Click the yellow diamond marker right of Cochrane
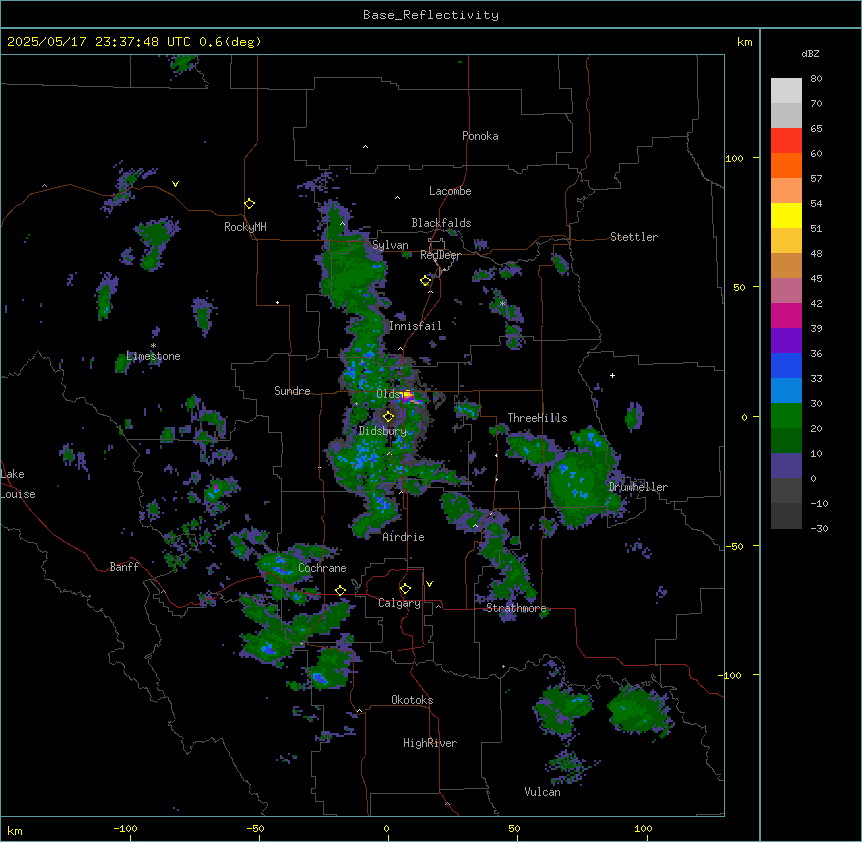 point(340,590)
